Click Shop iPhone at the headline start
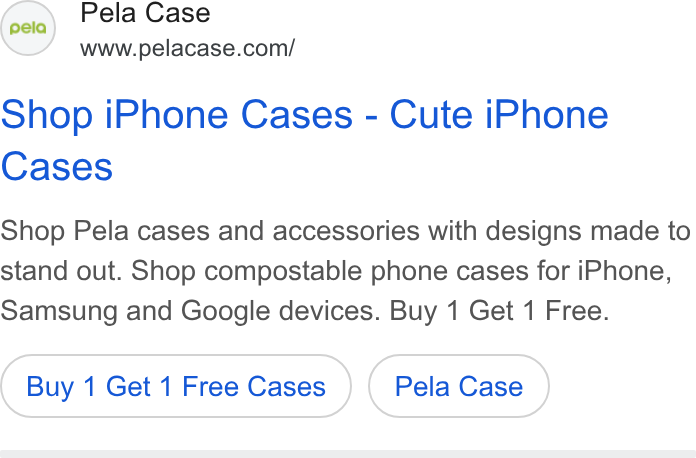The height and width of the screenshot is (458, 696). (x=115, y=115)
